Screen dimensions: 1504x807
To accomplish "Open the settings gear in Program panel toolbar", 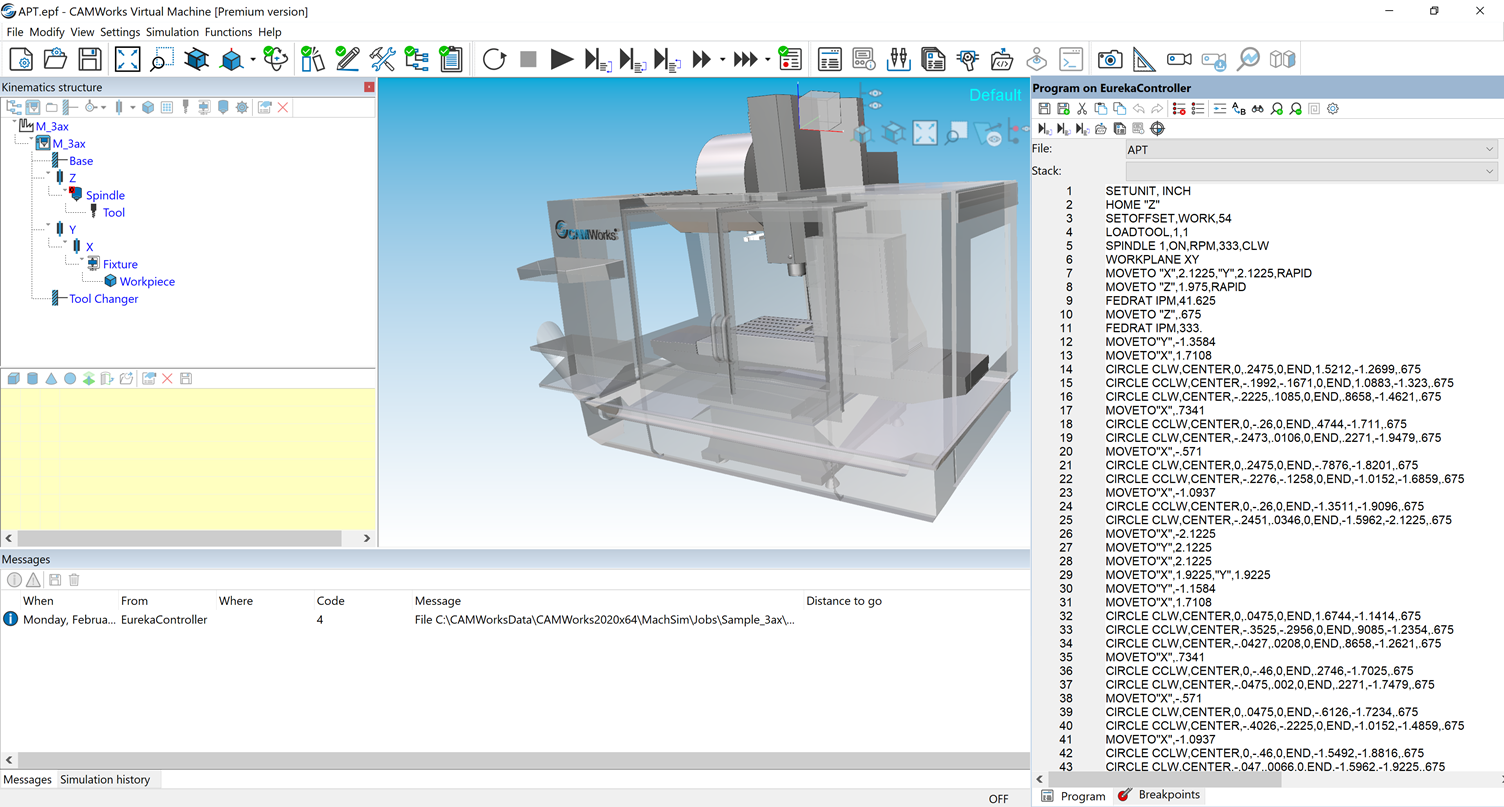I will pyautogui.click(x=1332, y=108).
